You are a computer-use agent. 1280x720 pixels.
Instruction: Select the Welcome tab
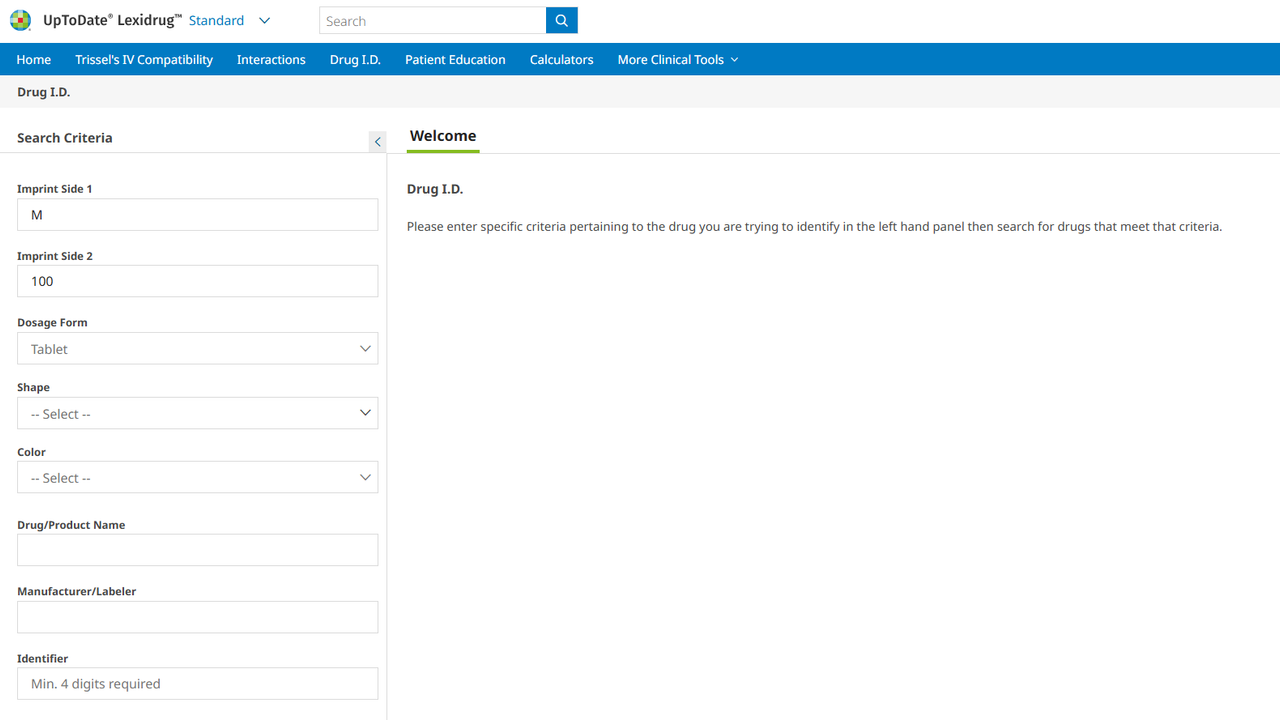[443, 136]
